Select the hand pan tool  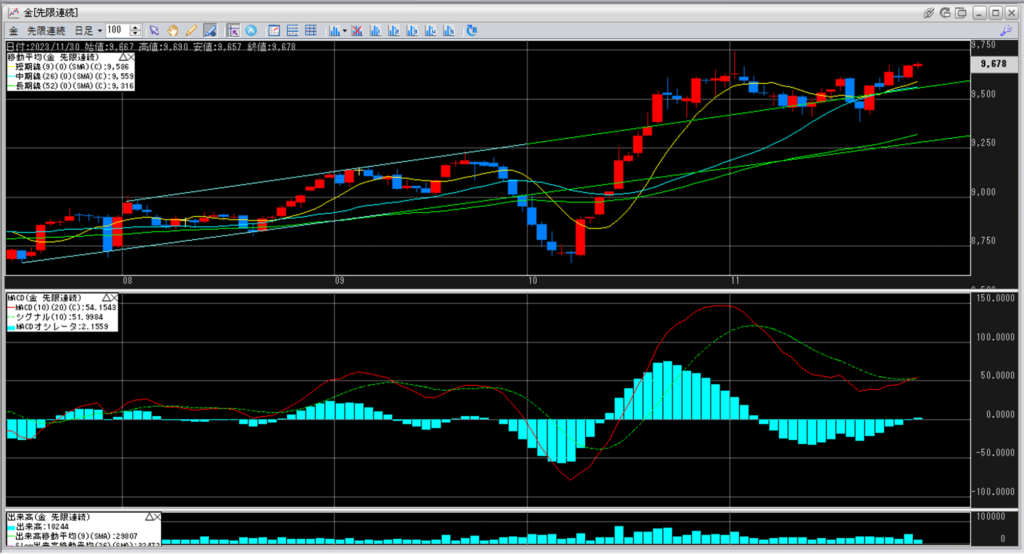point(172,31)
